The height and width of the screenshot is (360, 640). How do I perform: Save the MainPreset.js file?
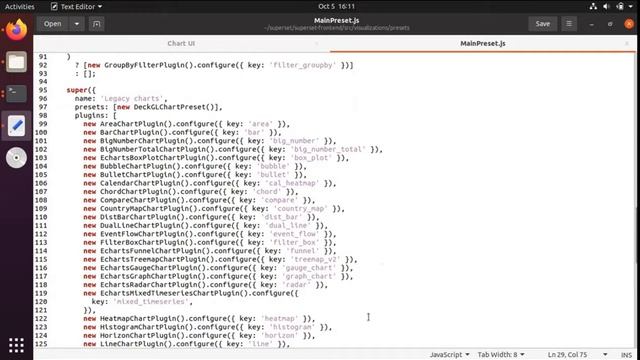(x=542, y=24)
